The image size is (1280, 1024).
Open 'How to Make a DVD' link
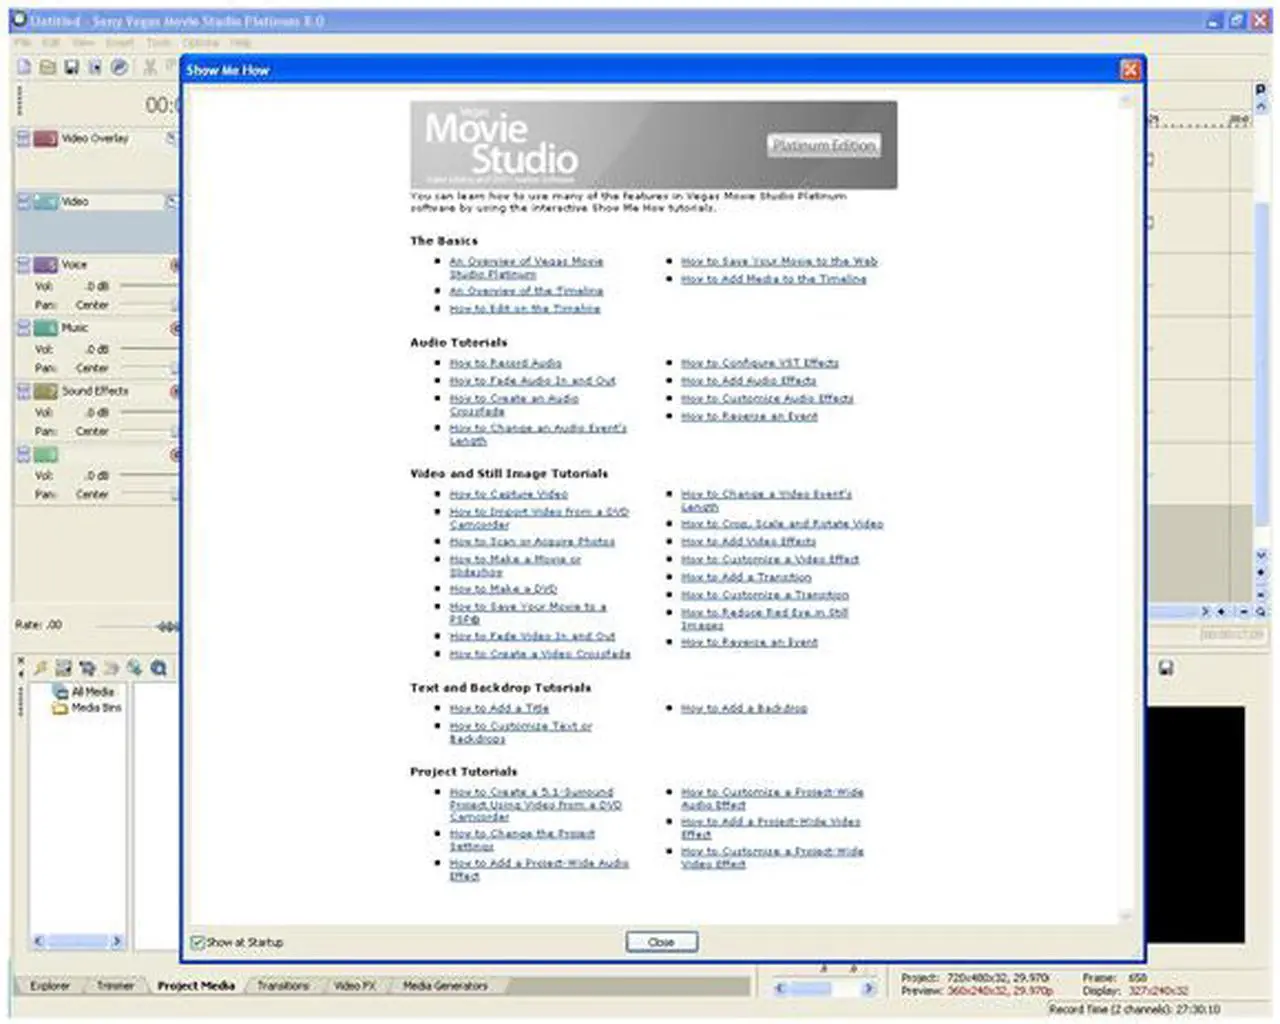coord(503,589)
